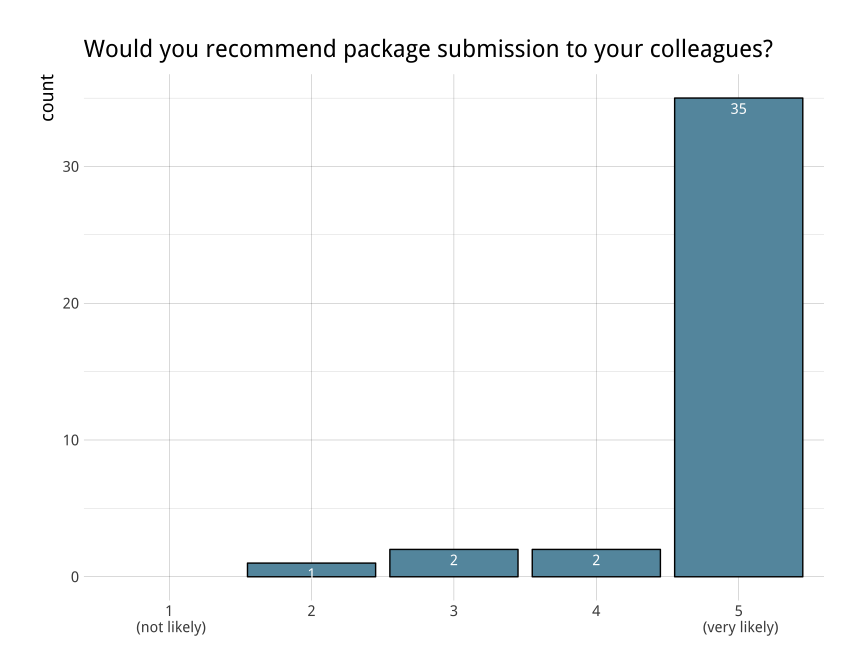The height and width of the screenshot is (672, 864).
Task: Click the chart title about package submission
Action: [x=428, y=49]
